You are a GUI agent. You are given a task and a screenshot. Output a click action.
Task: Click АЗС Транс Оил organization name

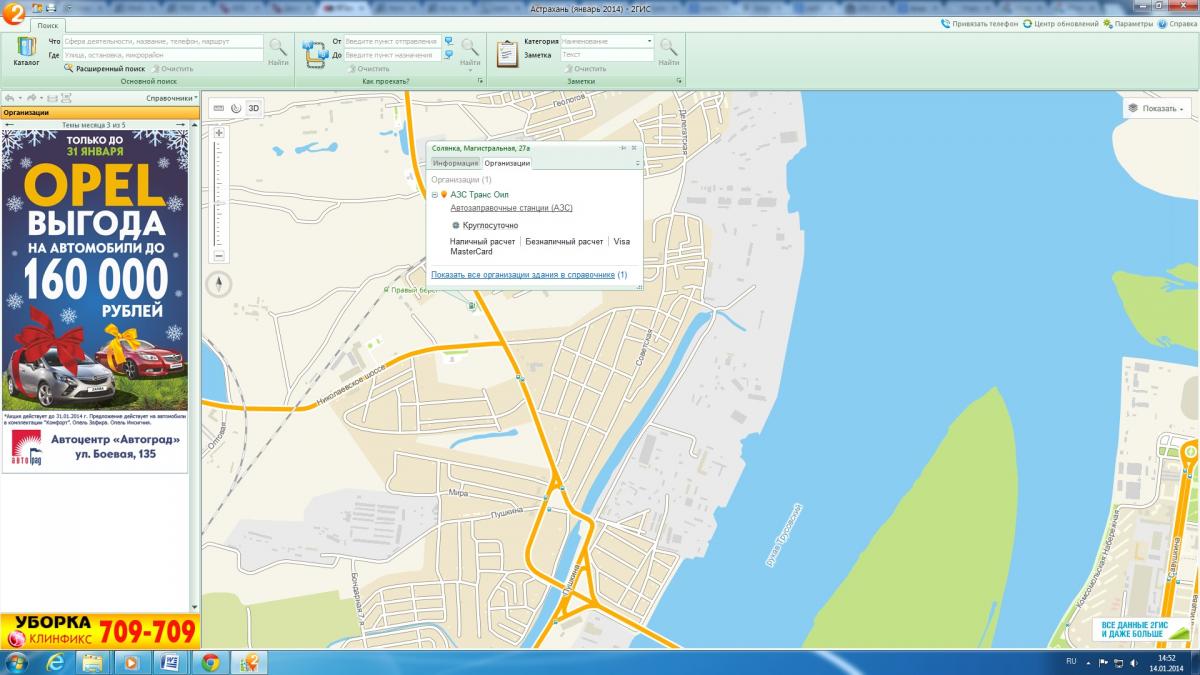click(x=479, y=194)
